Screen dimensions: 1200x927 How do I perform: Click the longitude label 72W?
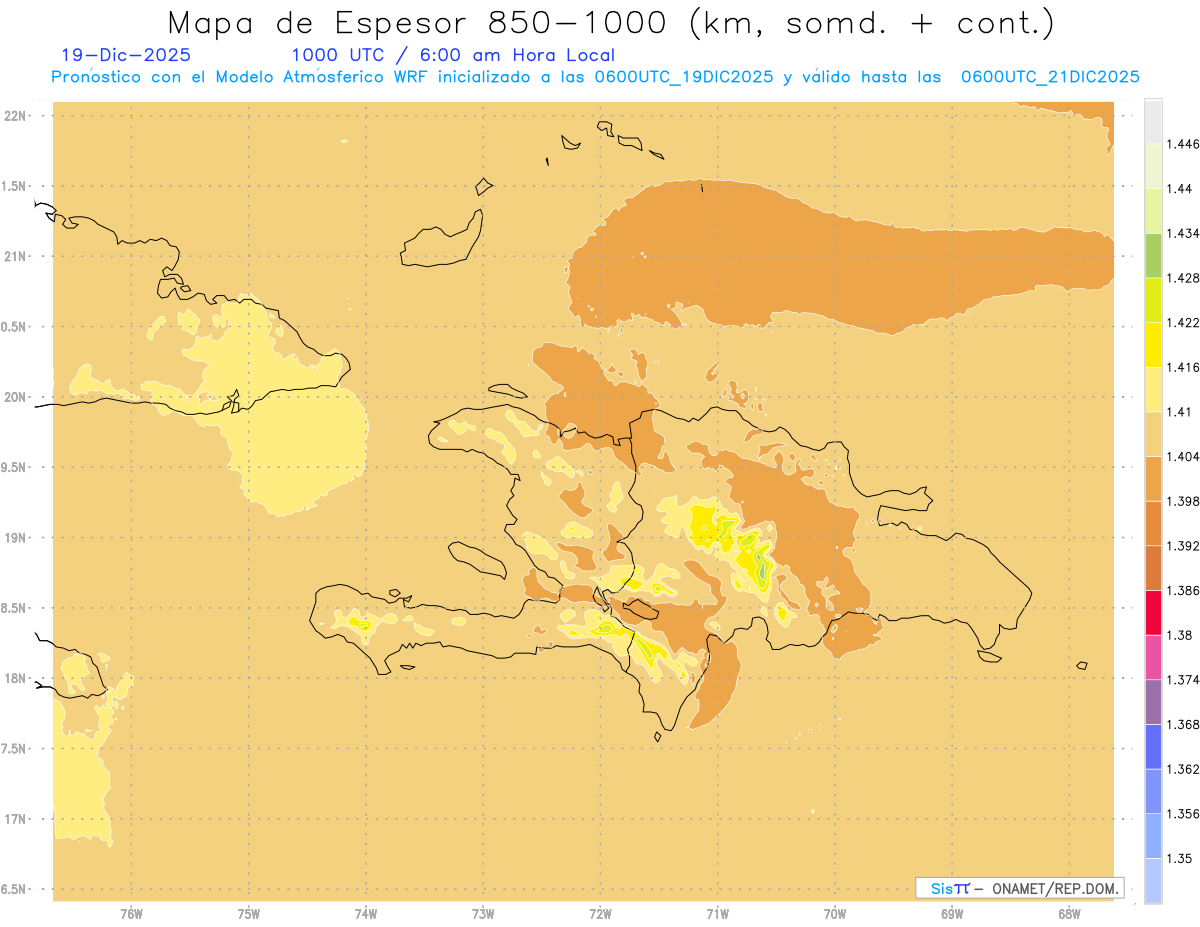pos(600,913)
